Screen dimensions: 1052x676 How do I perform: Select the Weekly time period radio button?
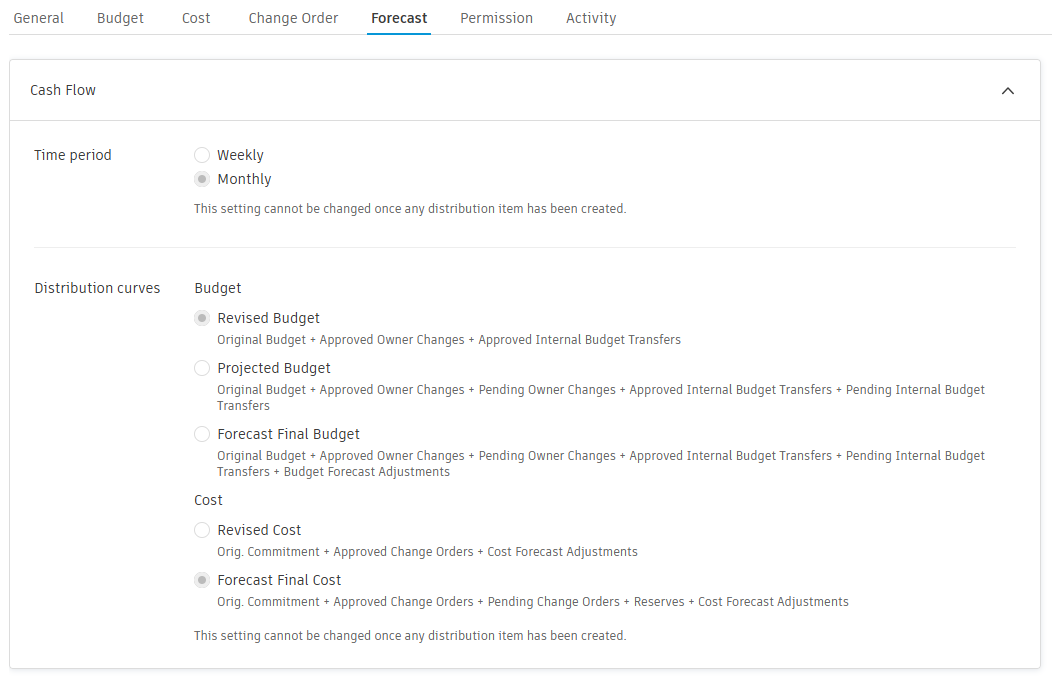pyautogui.click(x=202, y=155)
